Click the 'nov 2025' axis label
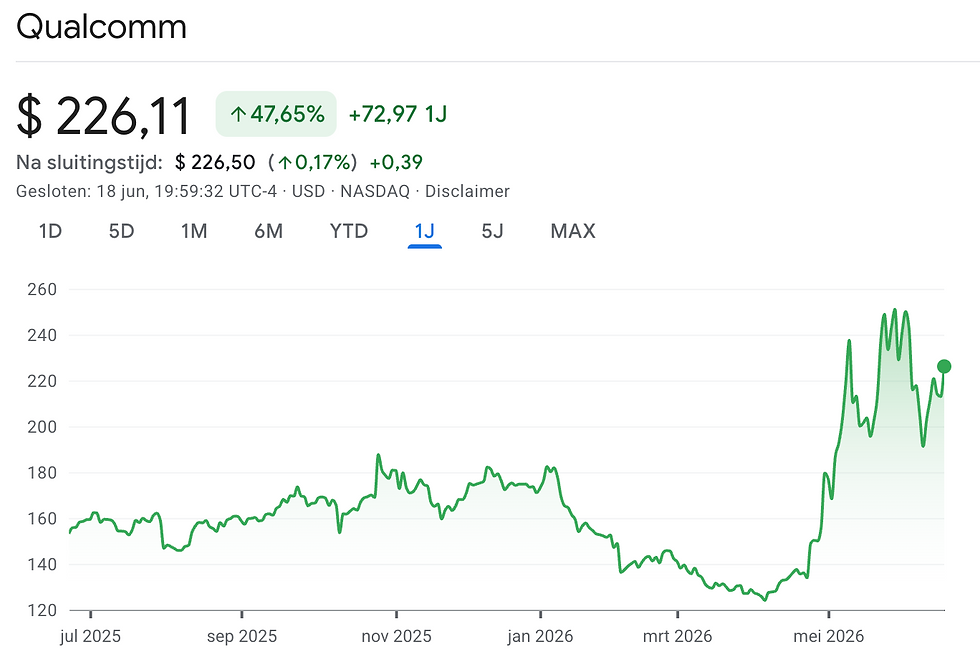Viewport: 980px width, 662px height. click(396, 636)
